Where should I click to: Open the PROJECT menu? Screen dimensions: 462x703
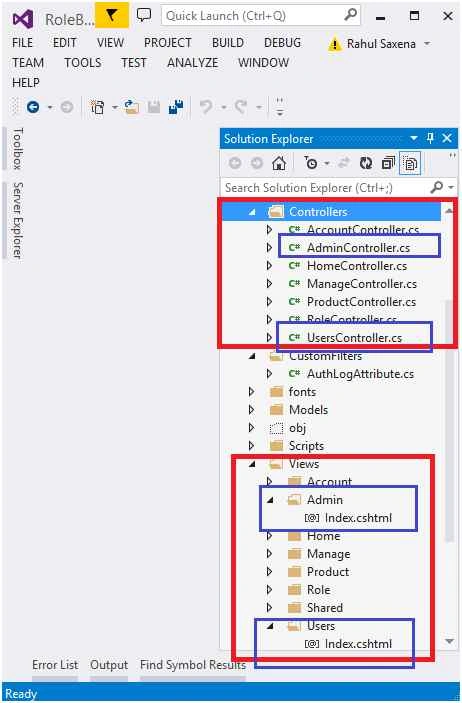[x=167, y=43]
